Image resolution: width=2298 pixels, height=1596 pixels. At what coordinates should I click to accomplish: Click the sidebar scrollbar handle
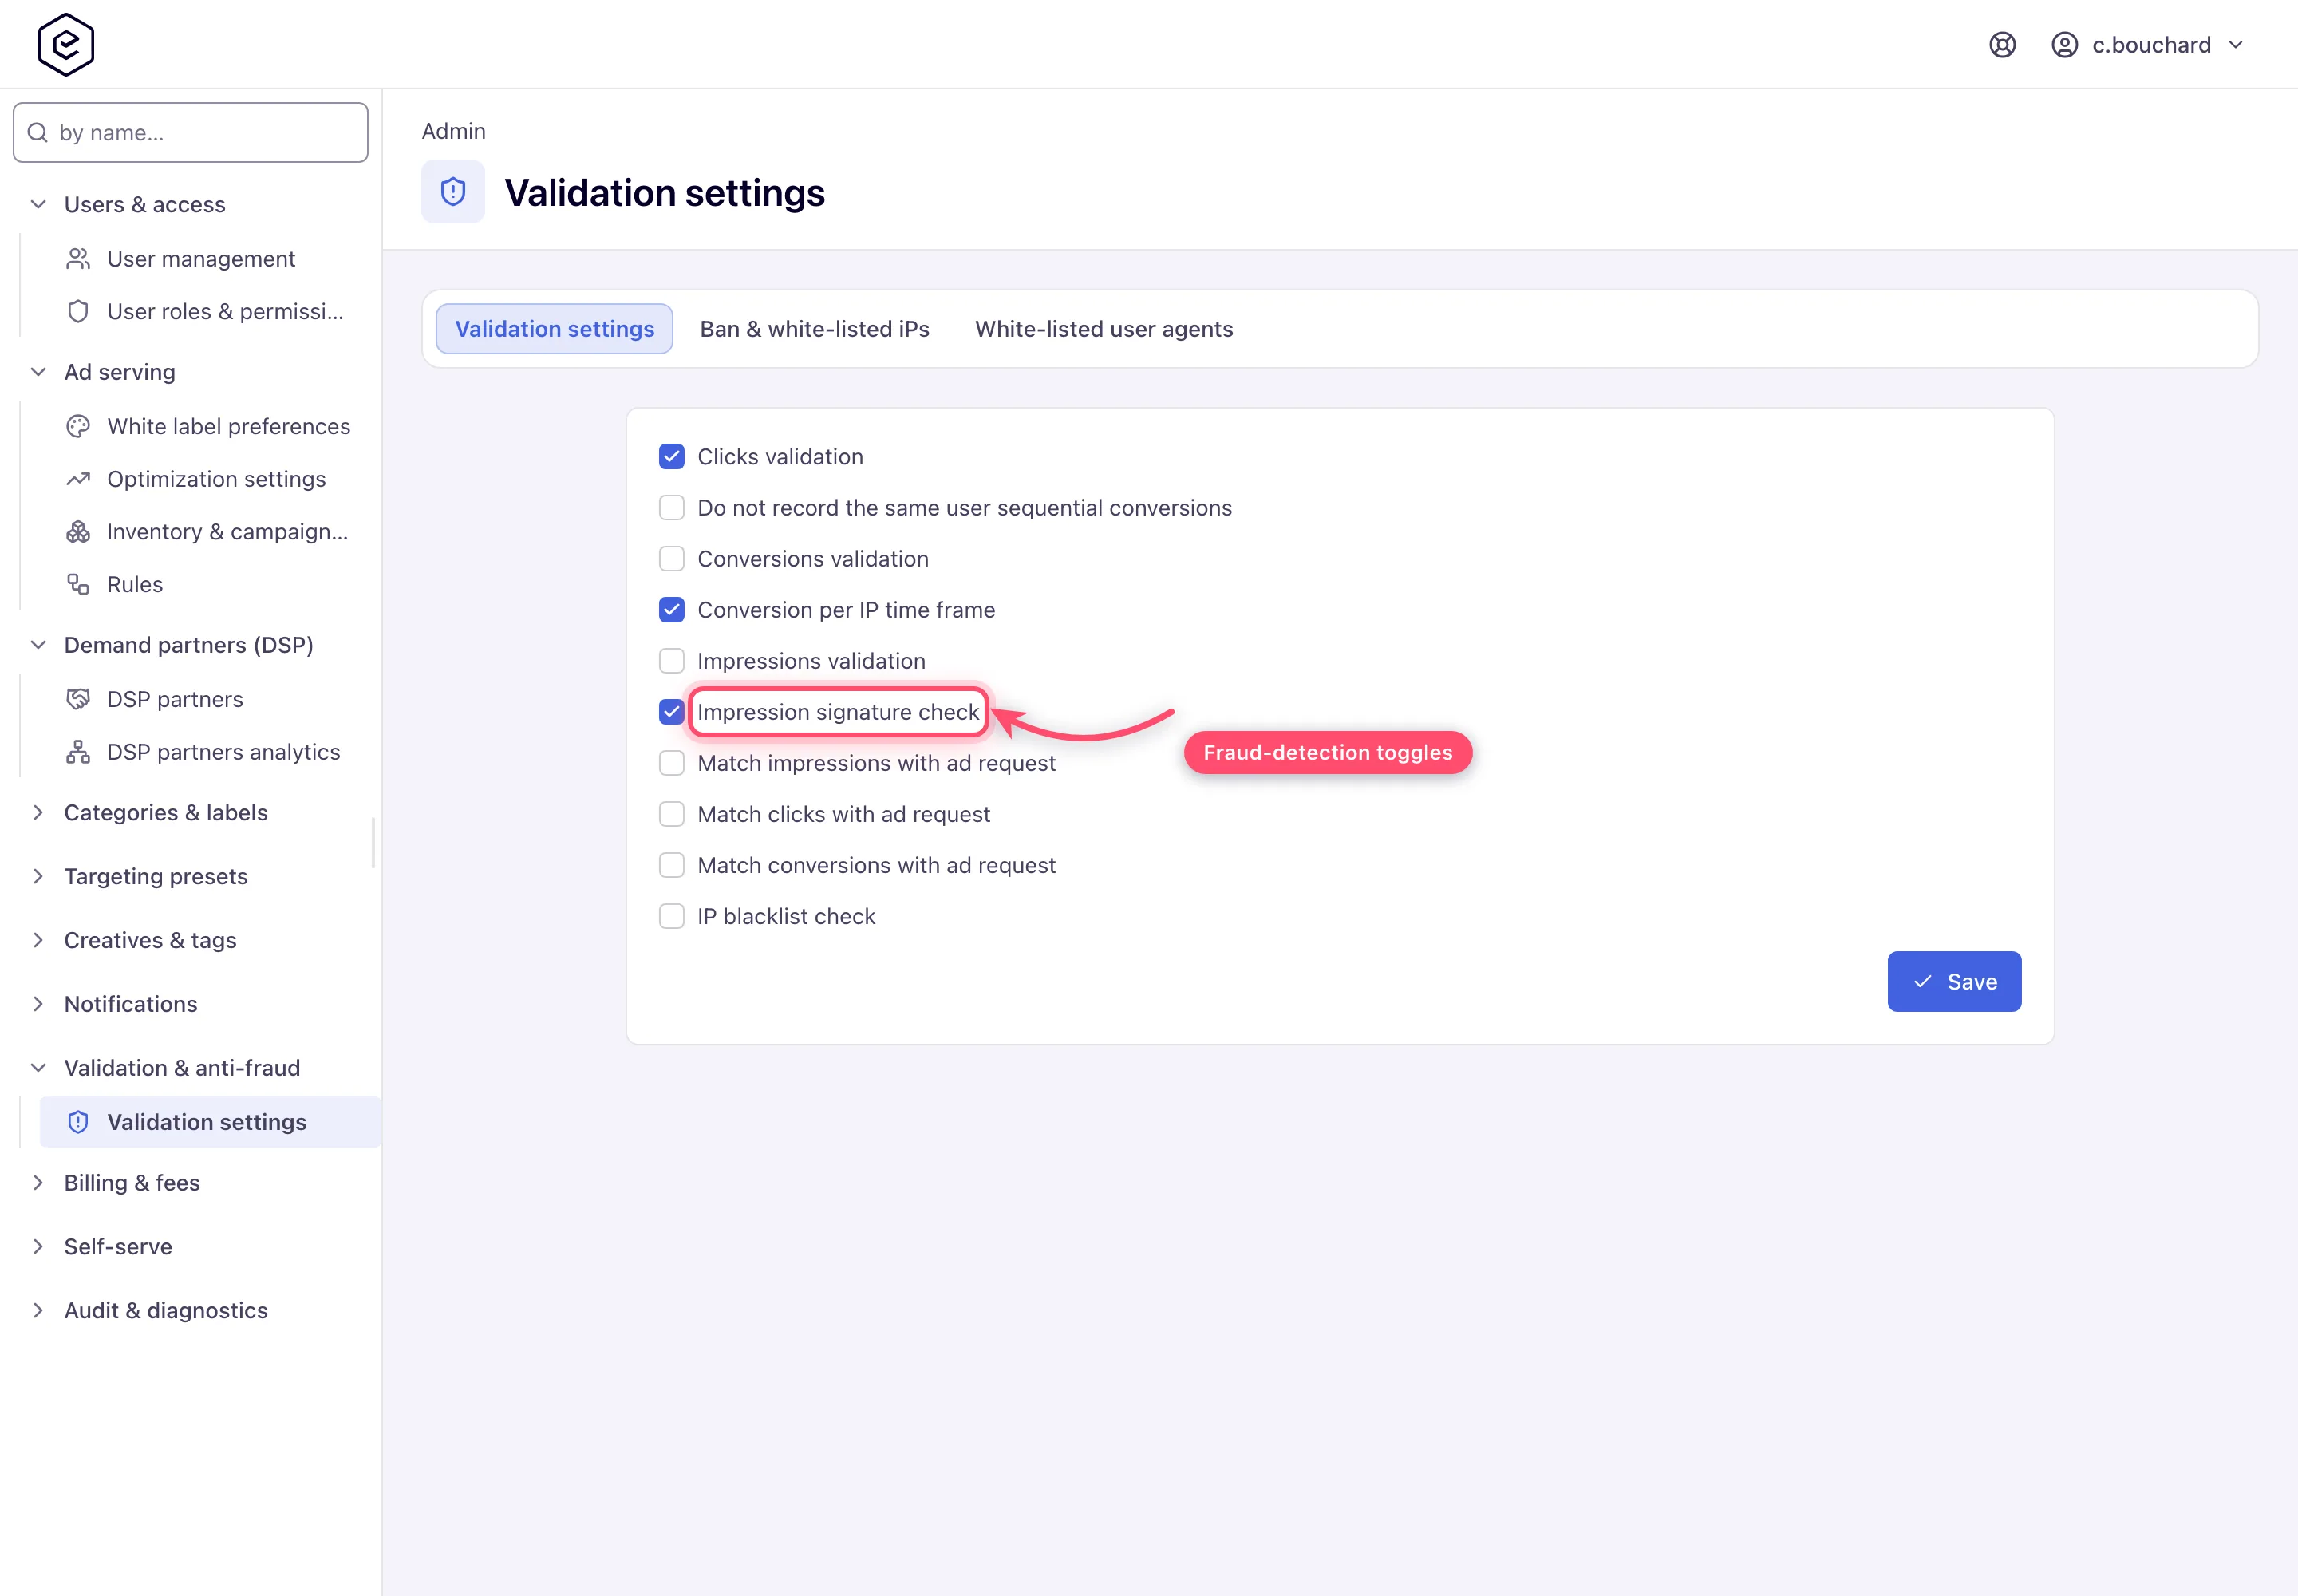point(373,843)
